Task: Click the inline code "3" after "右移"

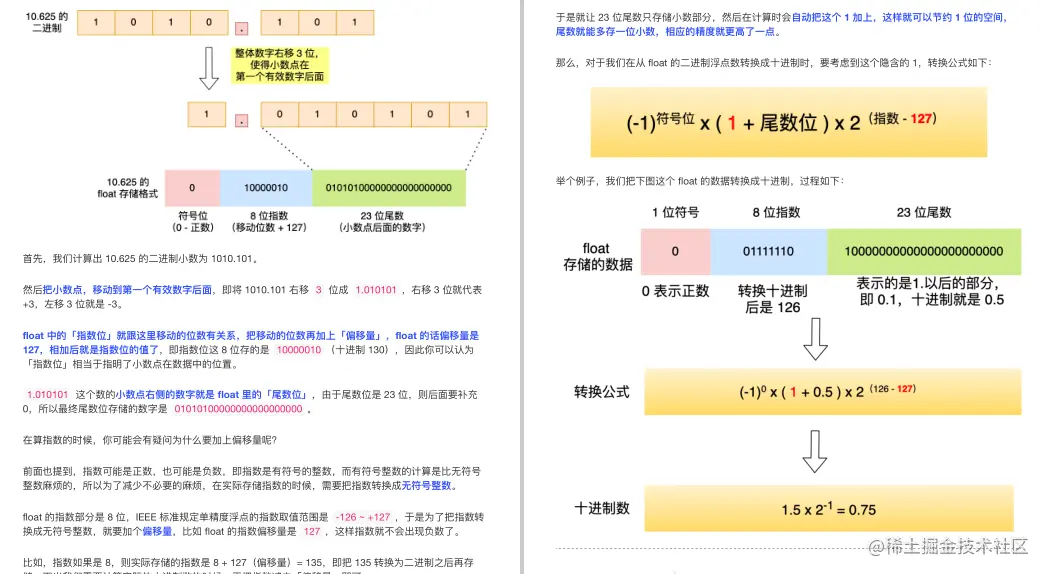Action: 318,290
